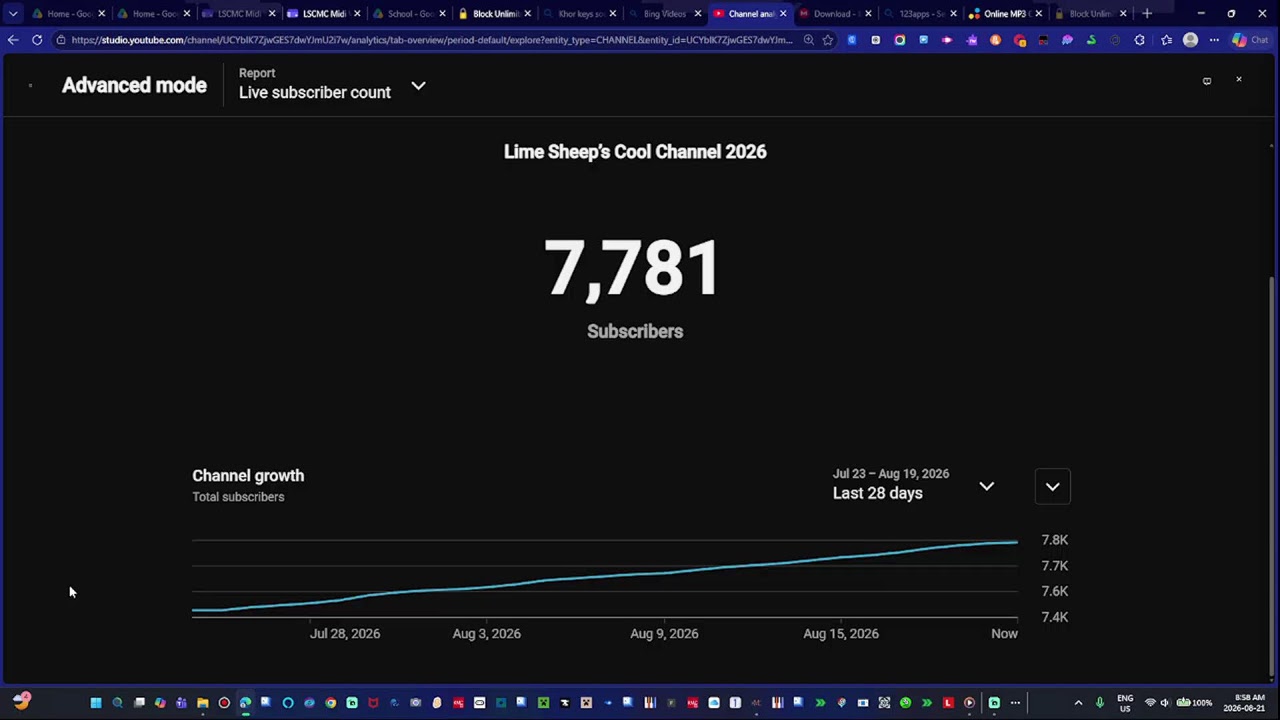Click the address bar URL field
1280x720 pixels.
pyautogui.click(x=432, y=40)
